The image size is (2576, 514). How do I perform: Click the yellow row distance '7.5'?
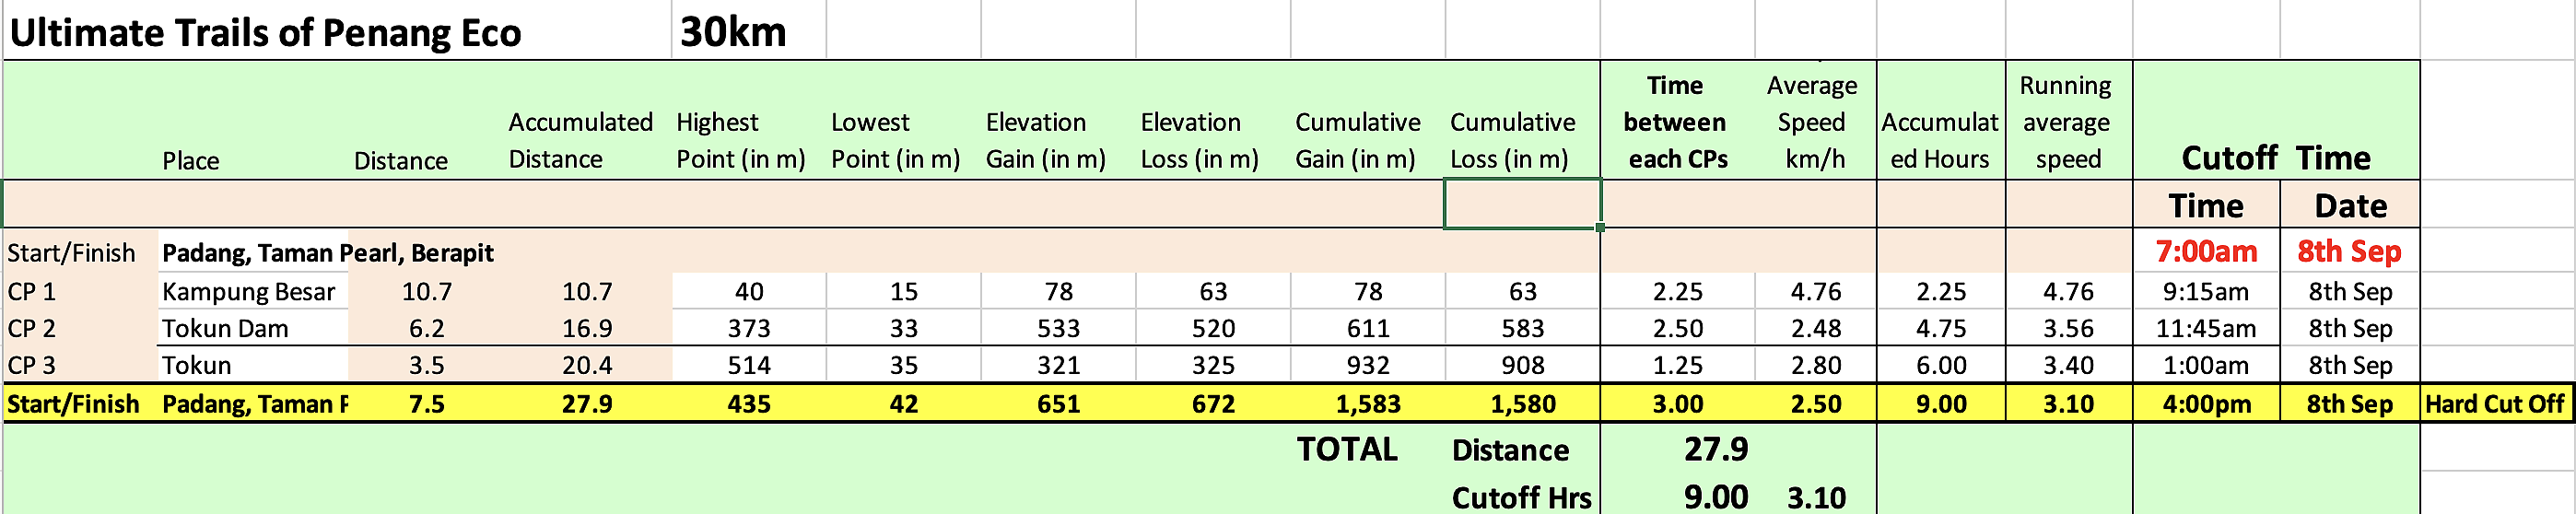(427, 404)
